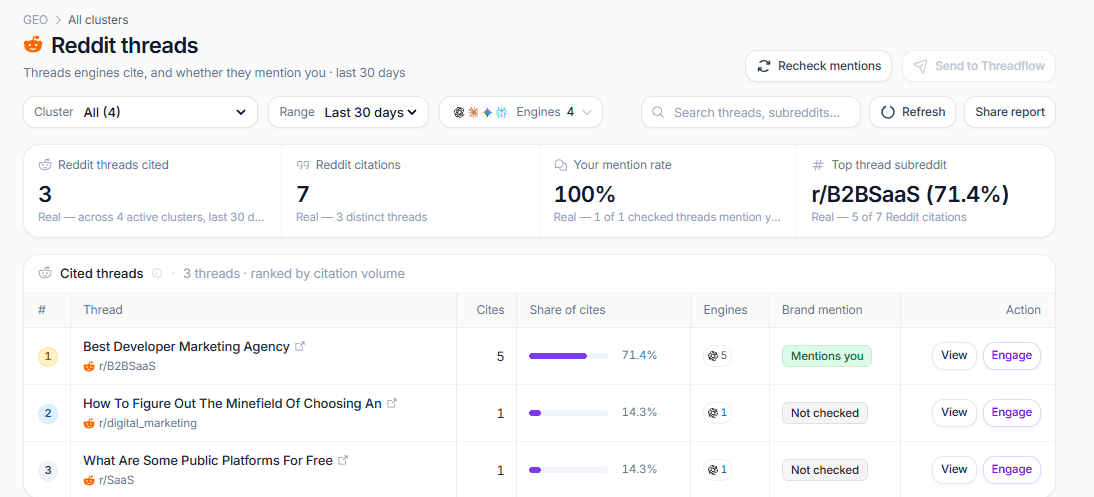
Task: Click the 71.4% share of cites bar
Action: 569,356
